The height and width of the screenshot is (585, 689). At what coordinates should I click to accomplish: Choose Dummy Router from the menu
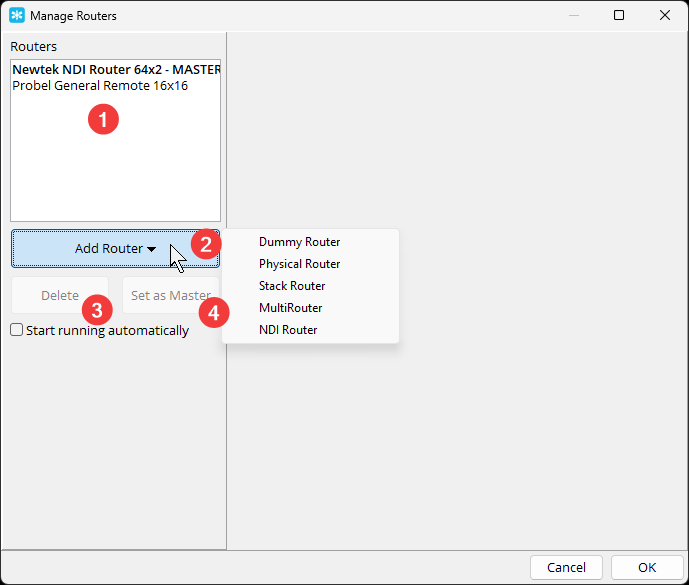coord(310,242)
